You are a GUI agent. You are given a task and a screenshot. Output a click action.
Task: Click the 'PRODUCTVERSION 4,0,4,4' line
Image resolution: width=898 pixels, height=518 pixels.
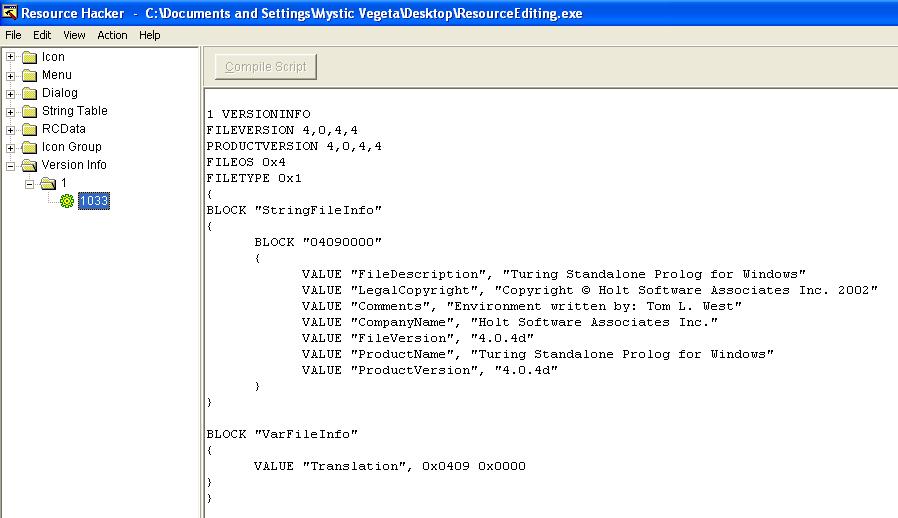294,146
